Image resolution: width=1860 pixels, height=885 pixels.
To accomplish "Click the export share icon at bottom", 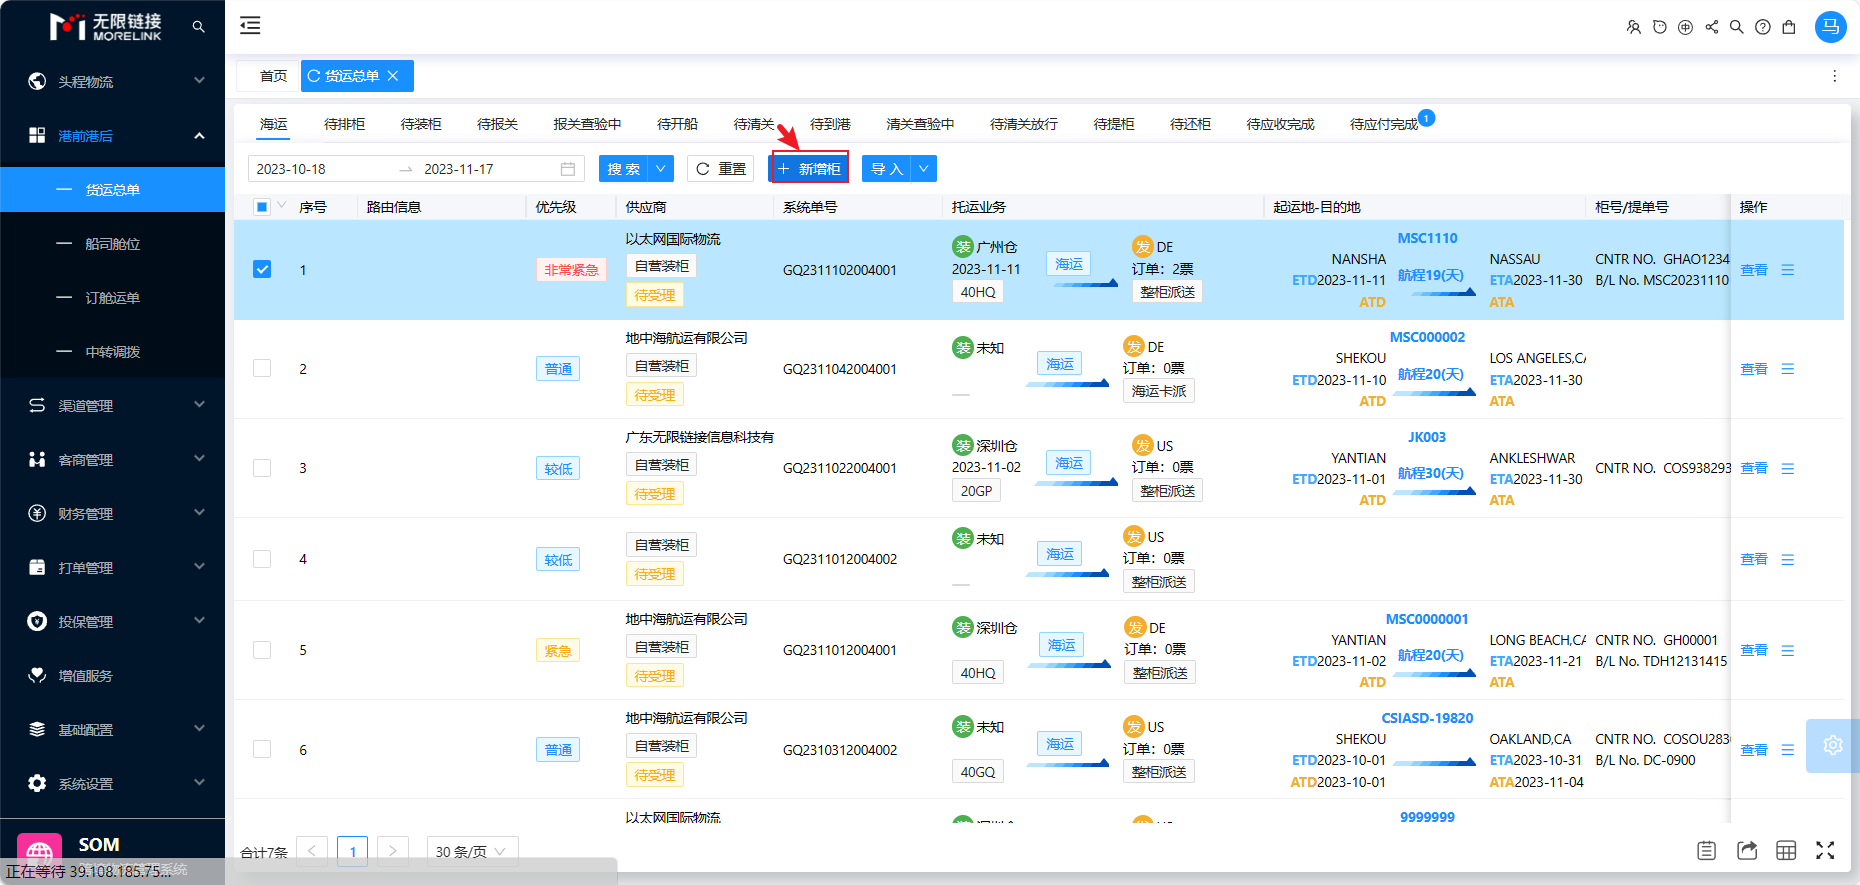I will [x=1747, y=850].
